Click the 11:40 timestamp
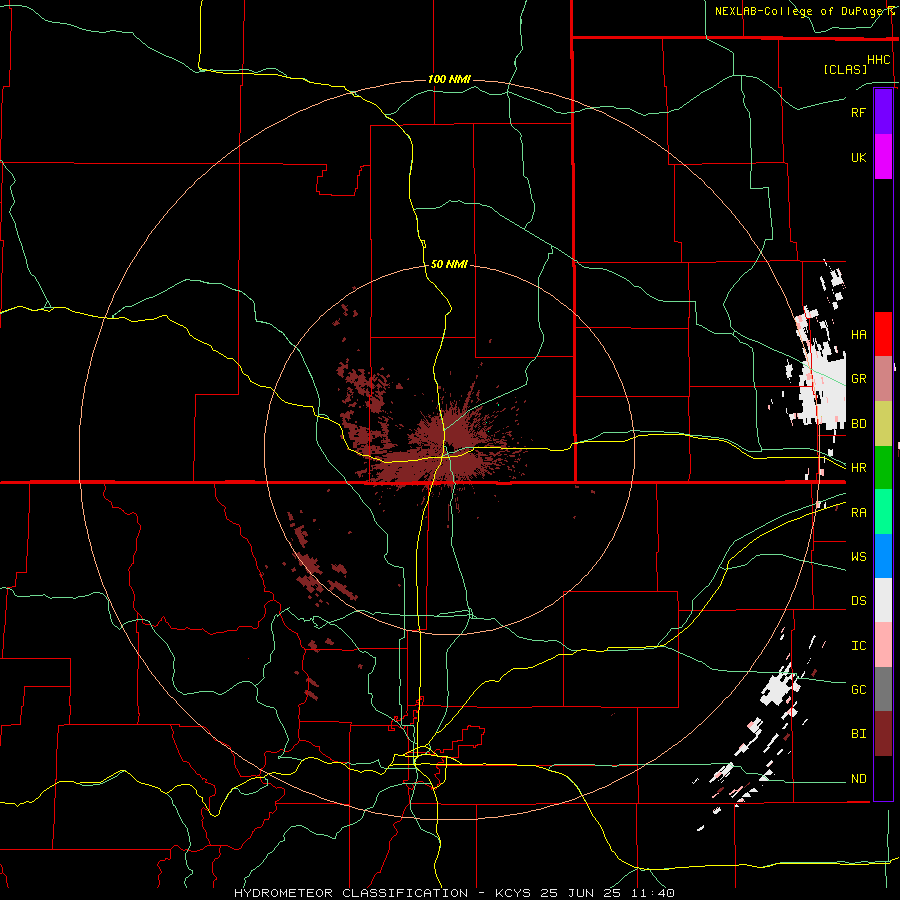The image size is (900, 900). (651, 893)
